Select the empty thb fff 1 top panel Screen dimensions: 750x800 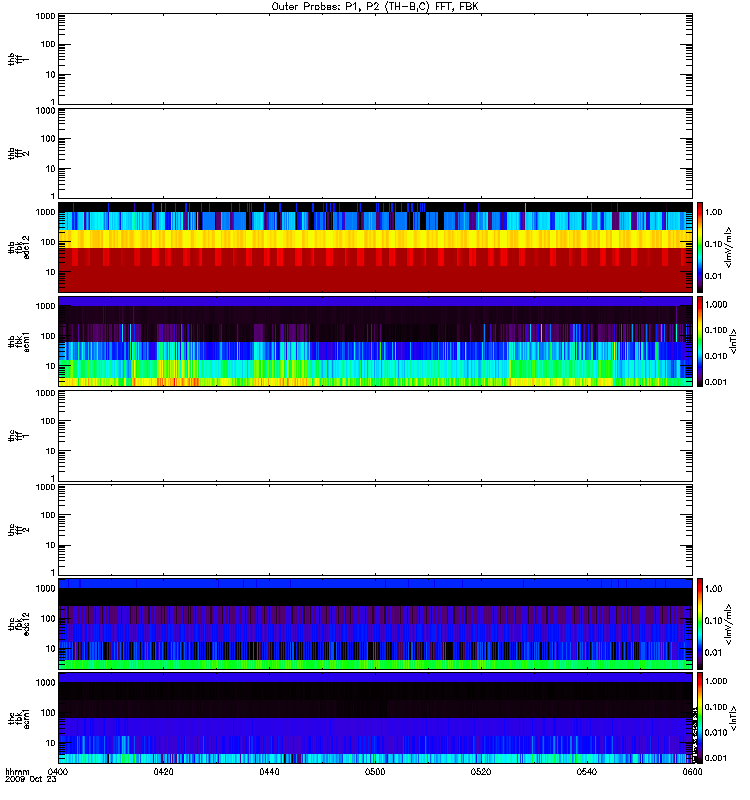[x=375, y=59]
